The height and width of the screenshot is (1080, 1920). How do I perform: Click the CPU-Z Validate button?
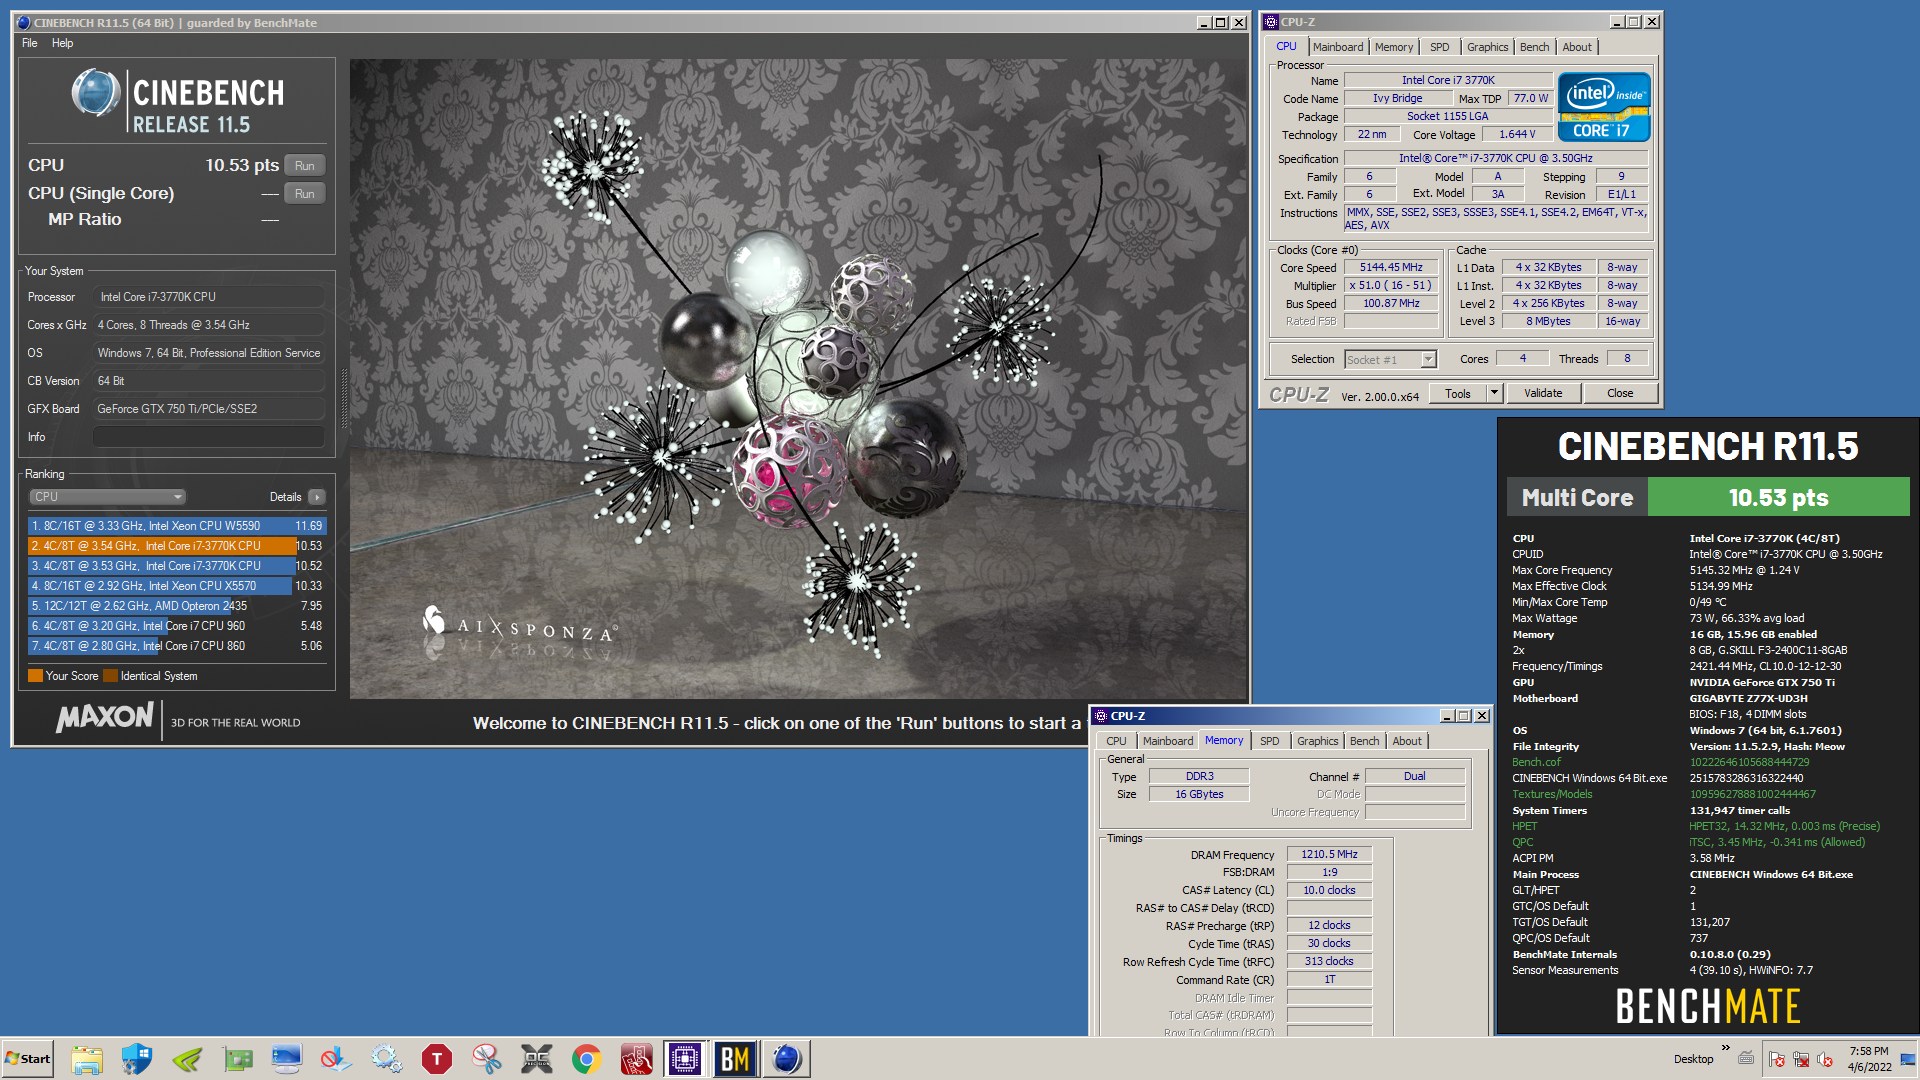(1543, 394)
